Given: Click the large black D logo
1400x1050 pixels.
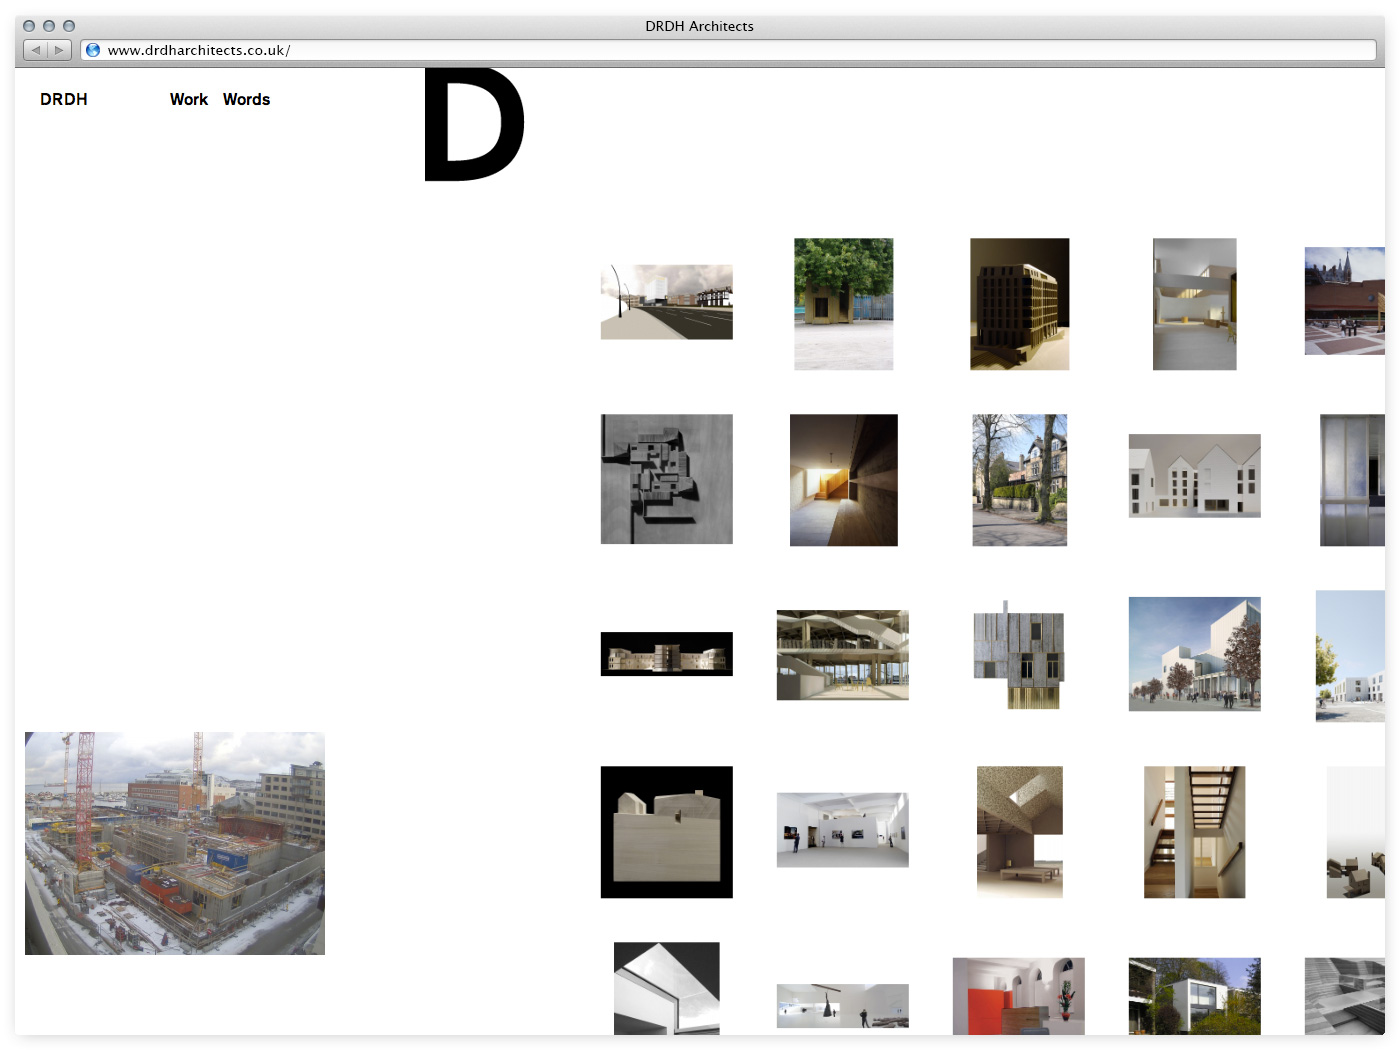Looking at the screenshot, I should click(473, 125).
